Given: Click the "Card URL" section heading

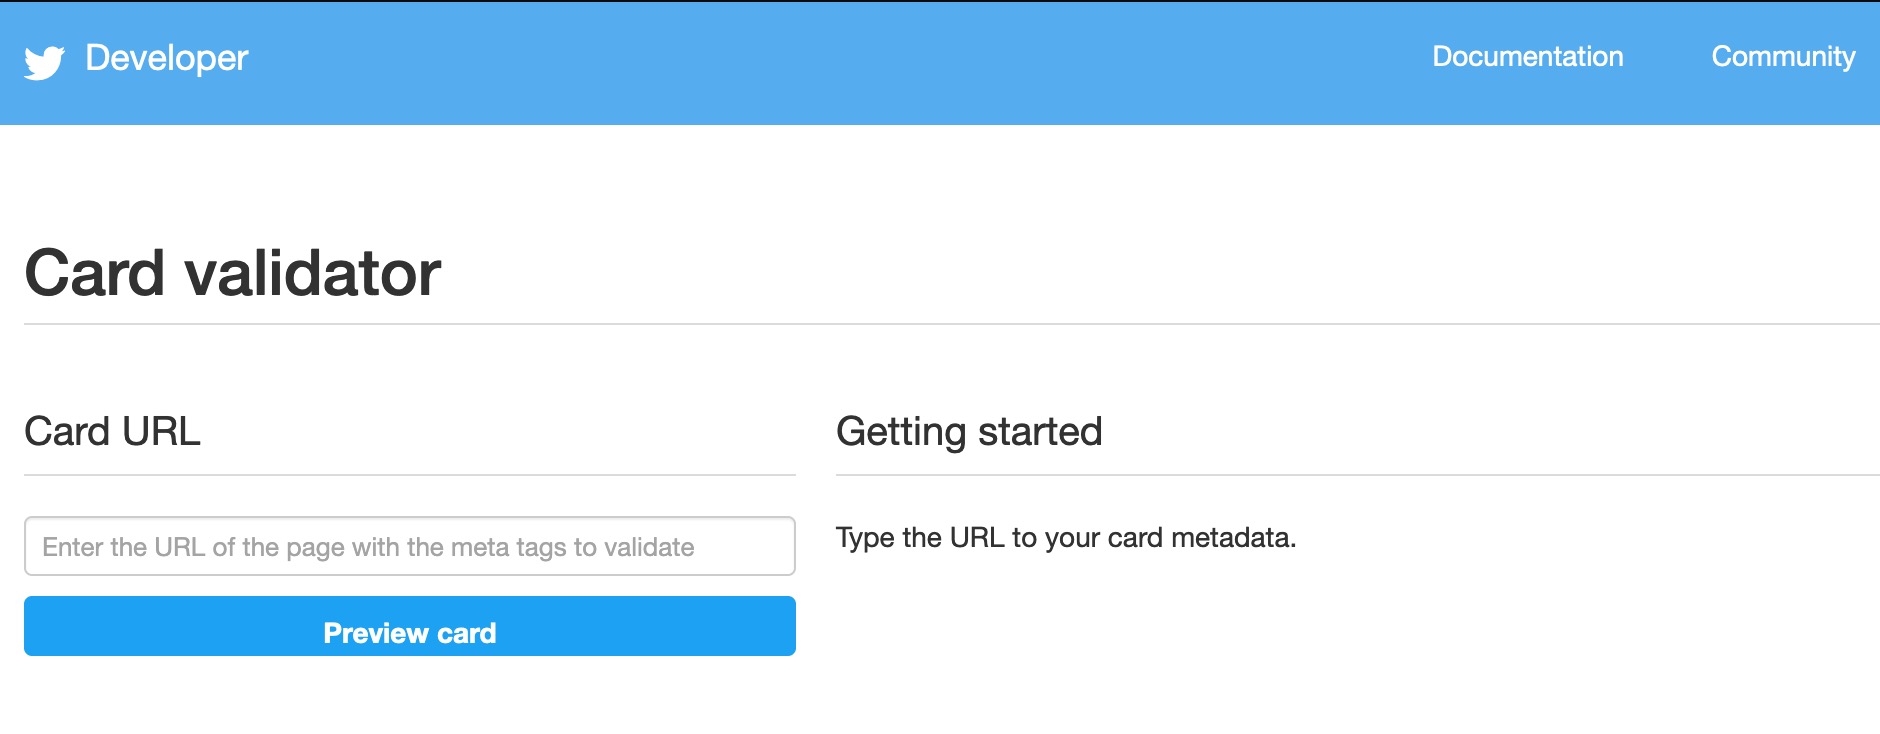Looking at the screenshot, I should click(x=112, y=432).
